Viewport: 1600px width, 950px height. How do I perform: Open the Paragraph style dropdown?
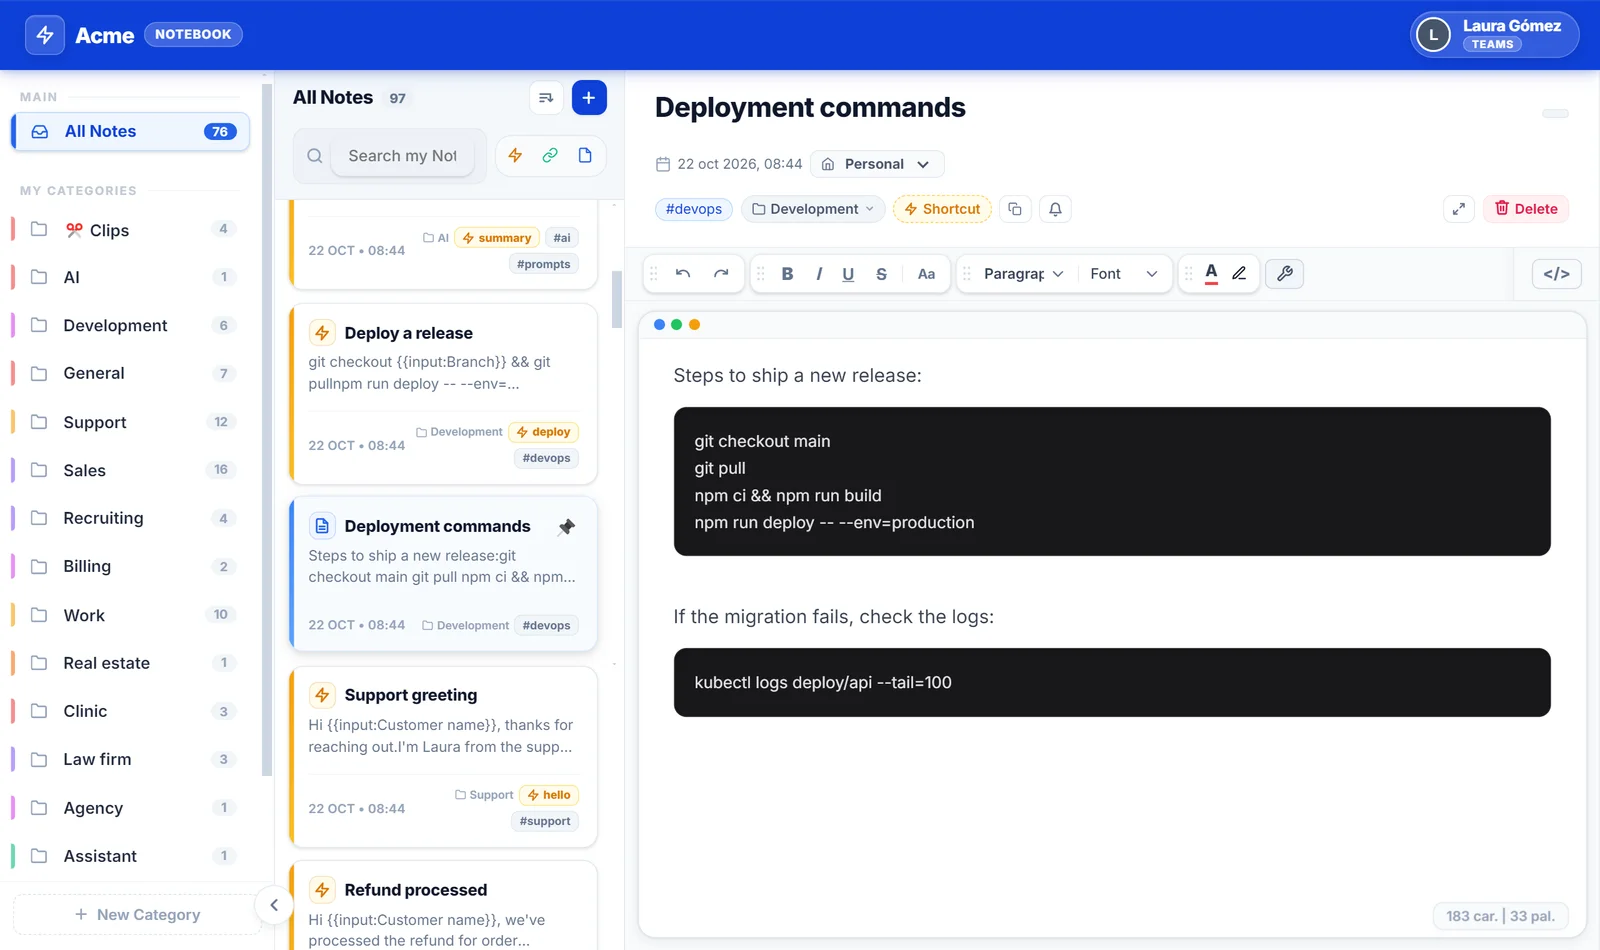[1023, 274]
